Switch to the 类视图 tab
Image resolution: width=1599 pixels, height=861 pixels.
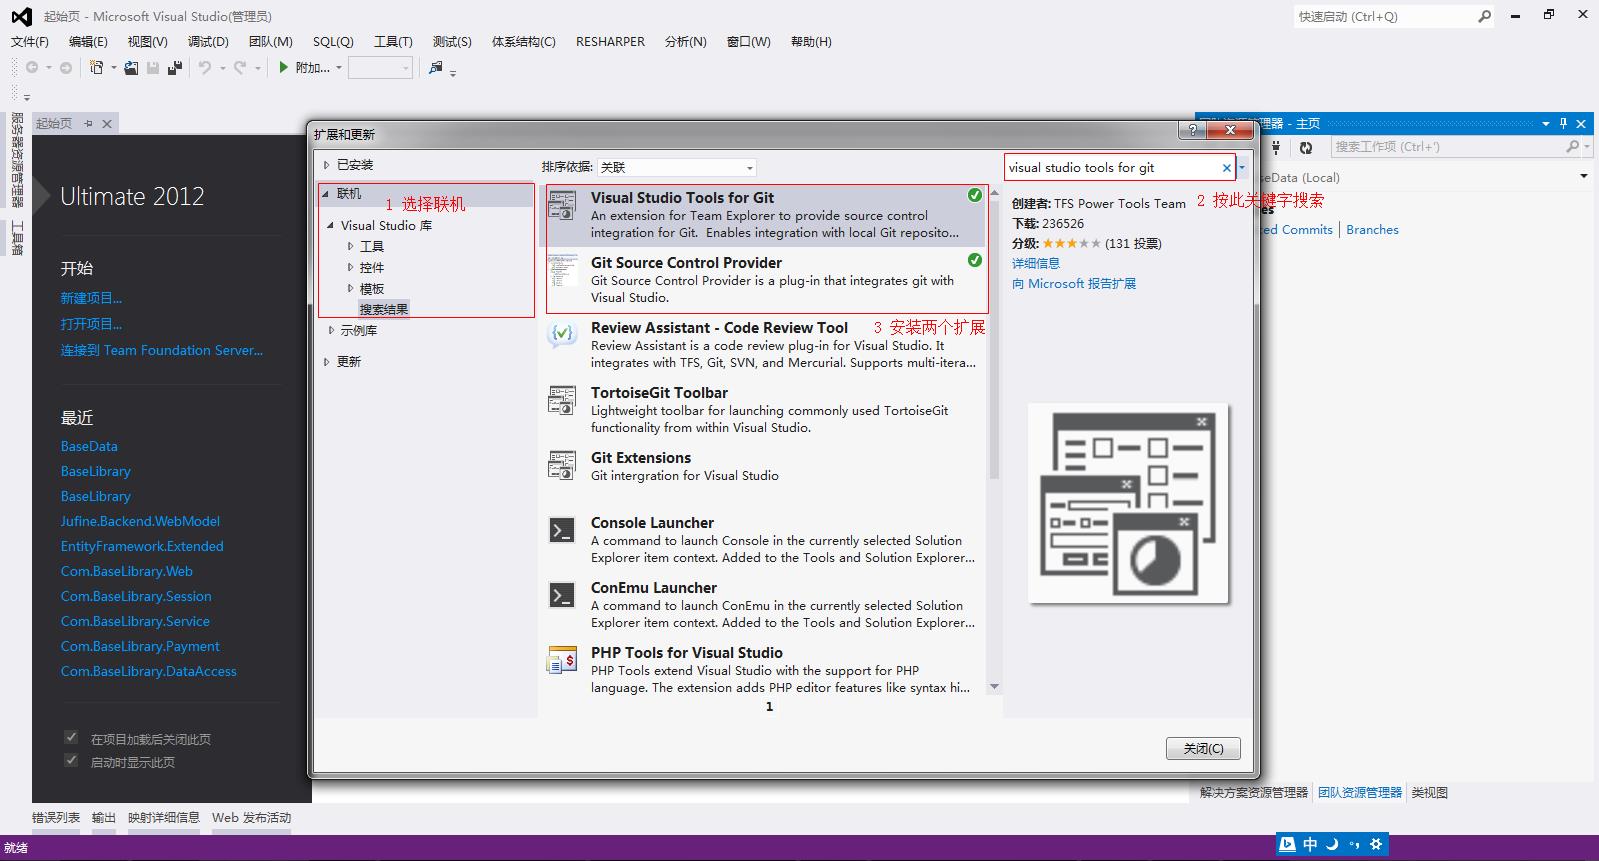[1430, 793]
